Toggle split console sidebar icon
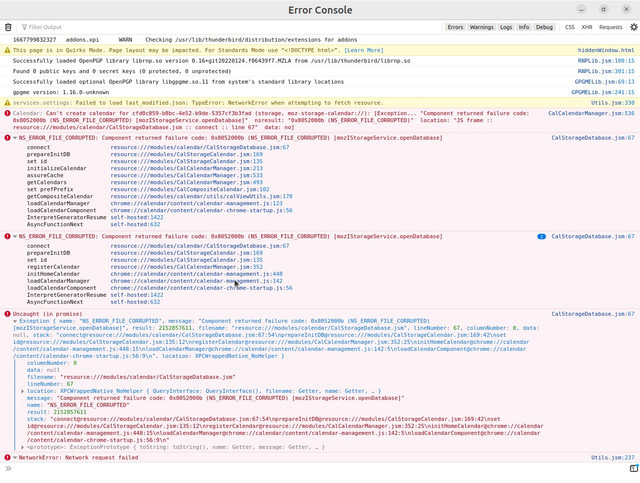640x483 pixels. pos(633,468)
